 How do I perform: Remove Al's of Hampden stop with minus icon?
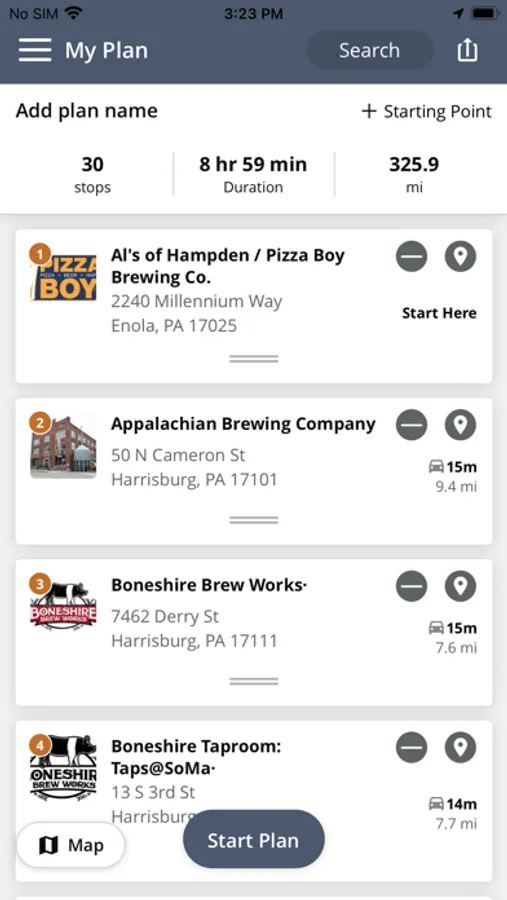point(411,256)
